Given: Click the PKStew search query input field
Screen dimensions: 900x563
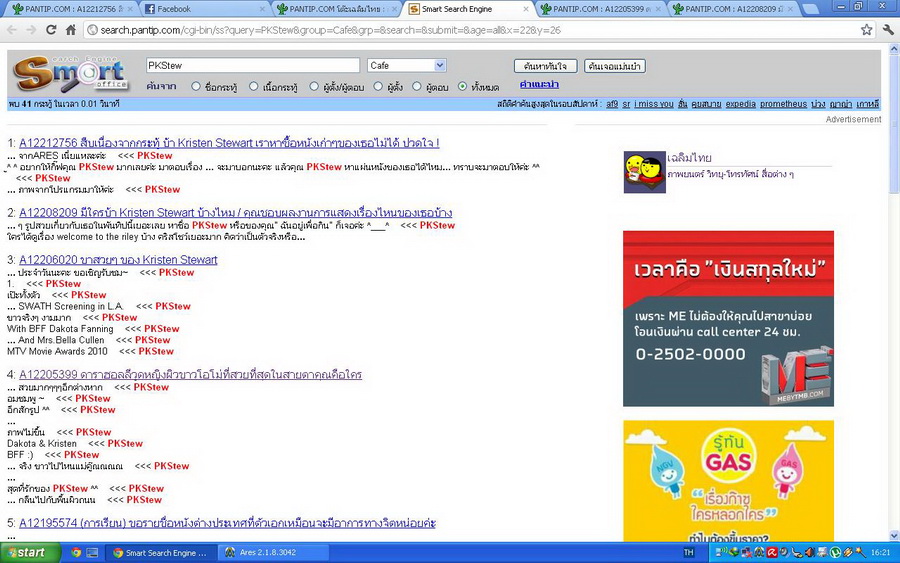Looking at the screenshot, I should [253, 65].
